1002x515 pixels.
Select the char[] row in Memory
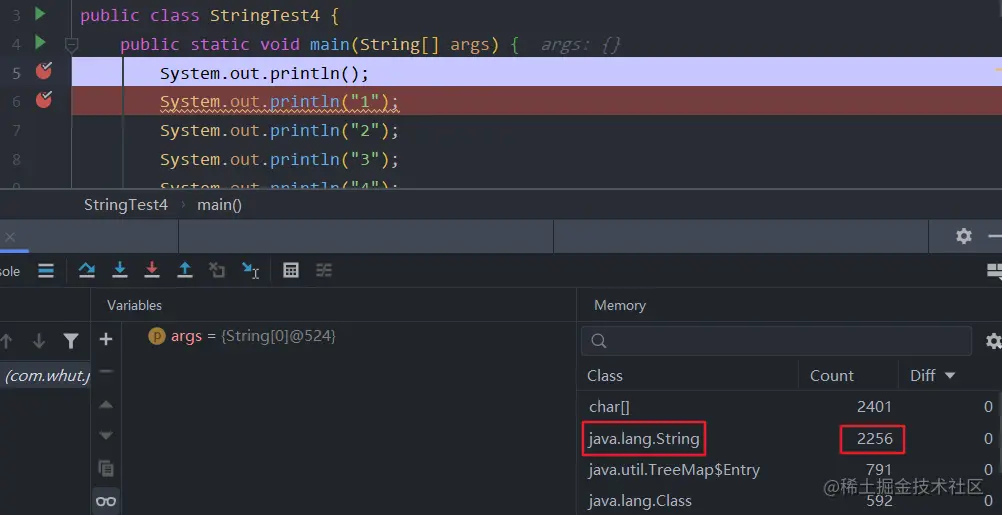pos(791,406)
